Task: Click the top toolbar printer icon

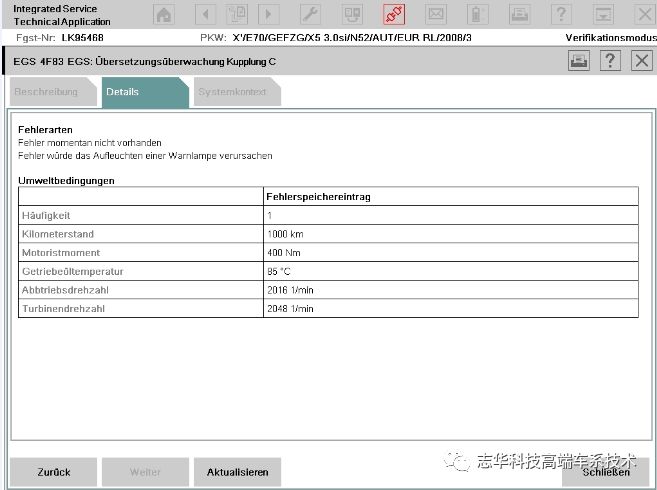Action: coord(519,14)
